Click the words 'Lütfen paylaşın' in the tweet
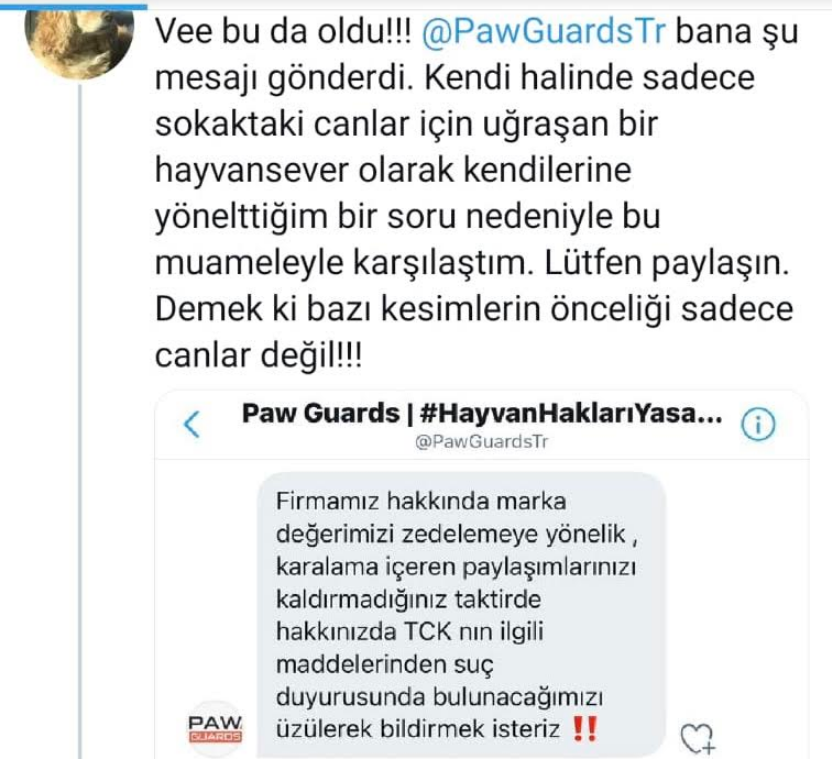Image resolution: width=832 pixels, height=759 pixels. coord(667,264)
